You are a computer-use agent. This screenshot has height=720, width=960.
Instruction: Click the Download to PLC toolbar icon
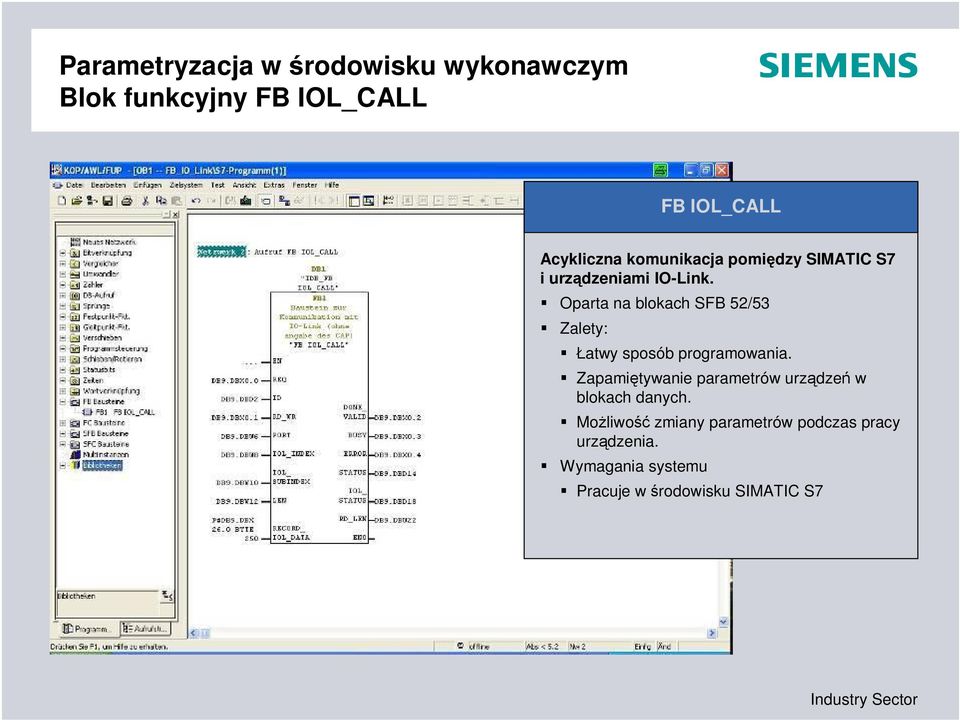[x=246, y=200]
